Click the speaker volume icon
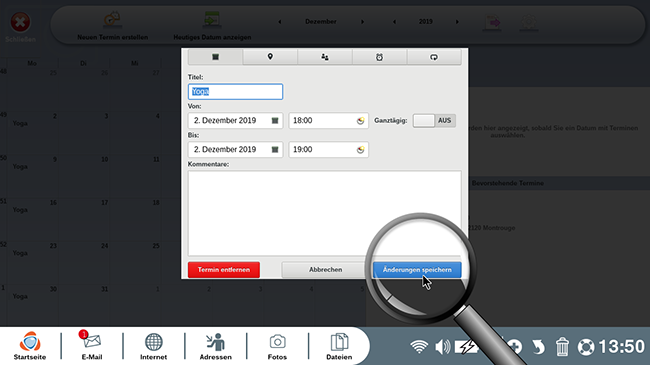Viewport: 650px width, 365px height. pyautogui.click(x=442, y=347)
